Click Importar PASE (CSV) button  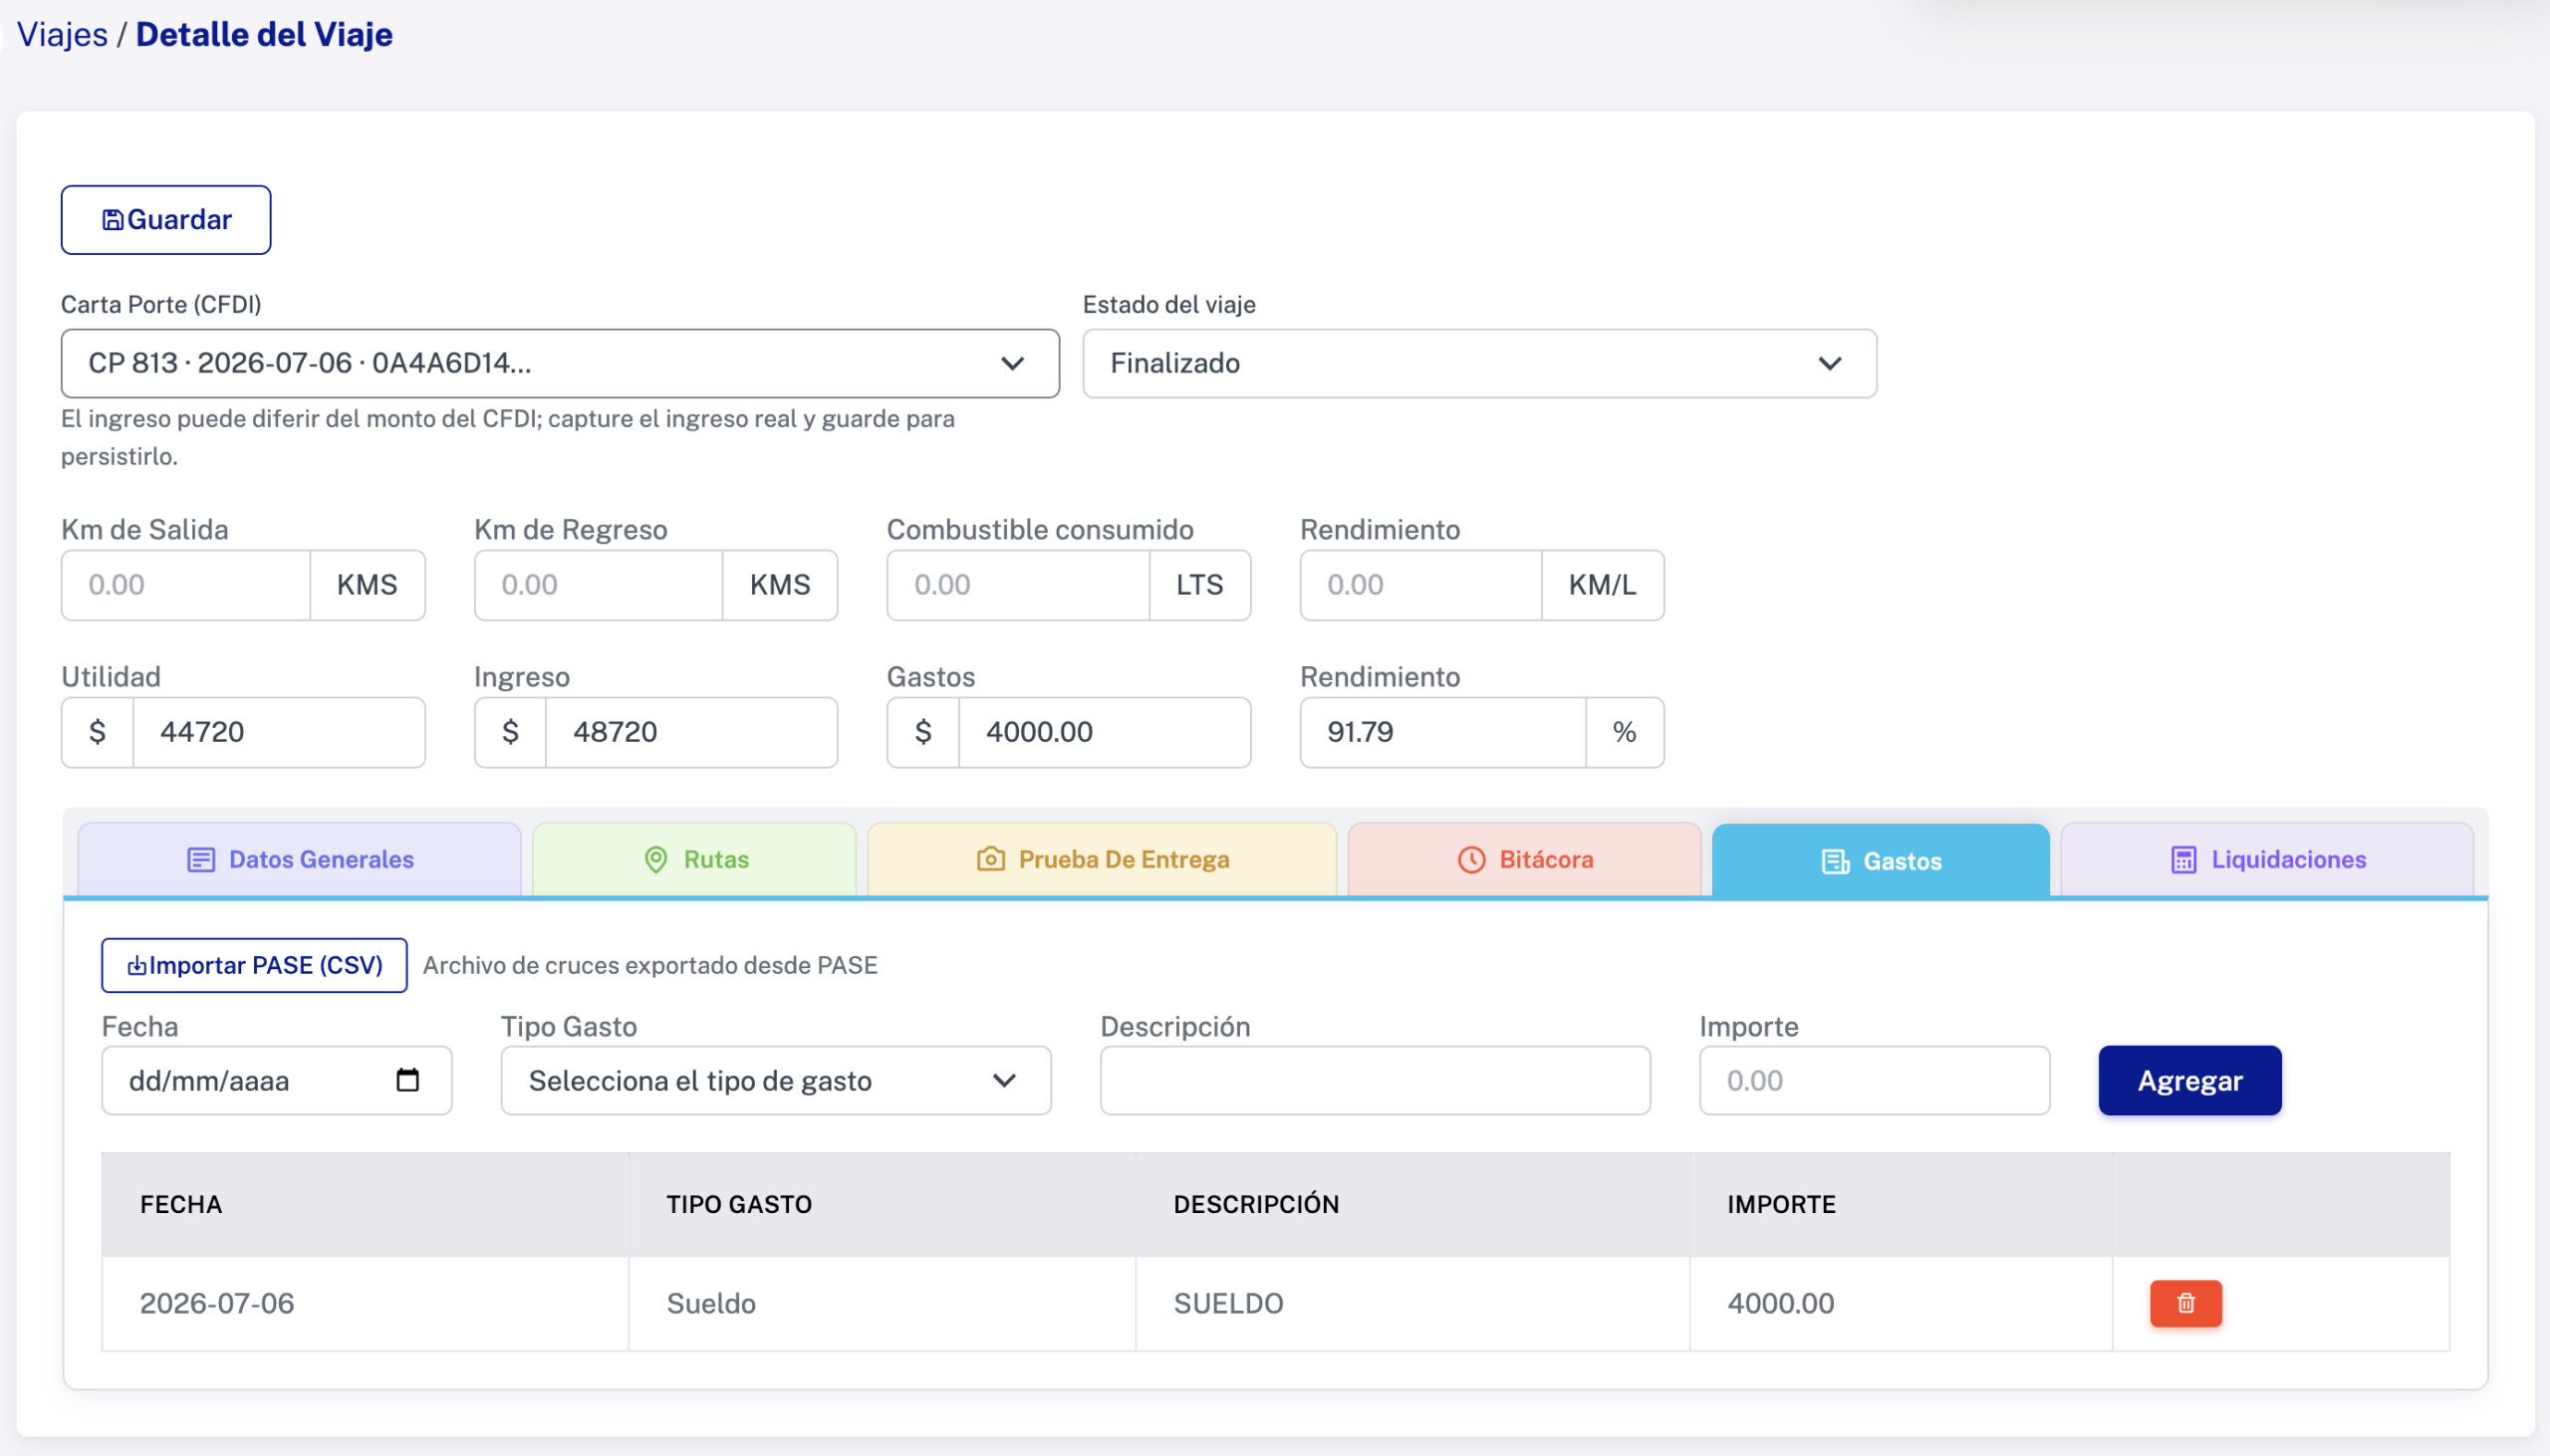(254, 965)
